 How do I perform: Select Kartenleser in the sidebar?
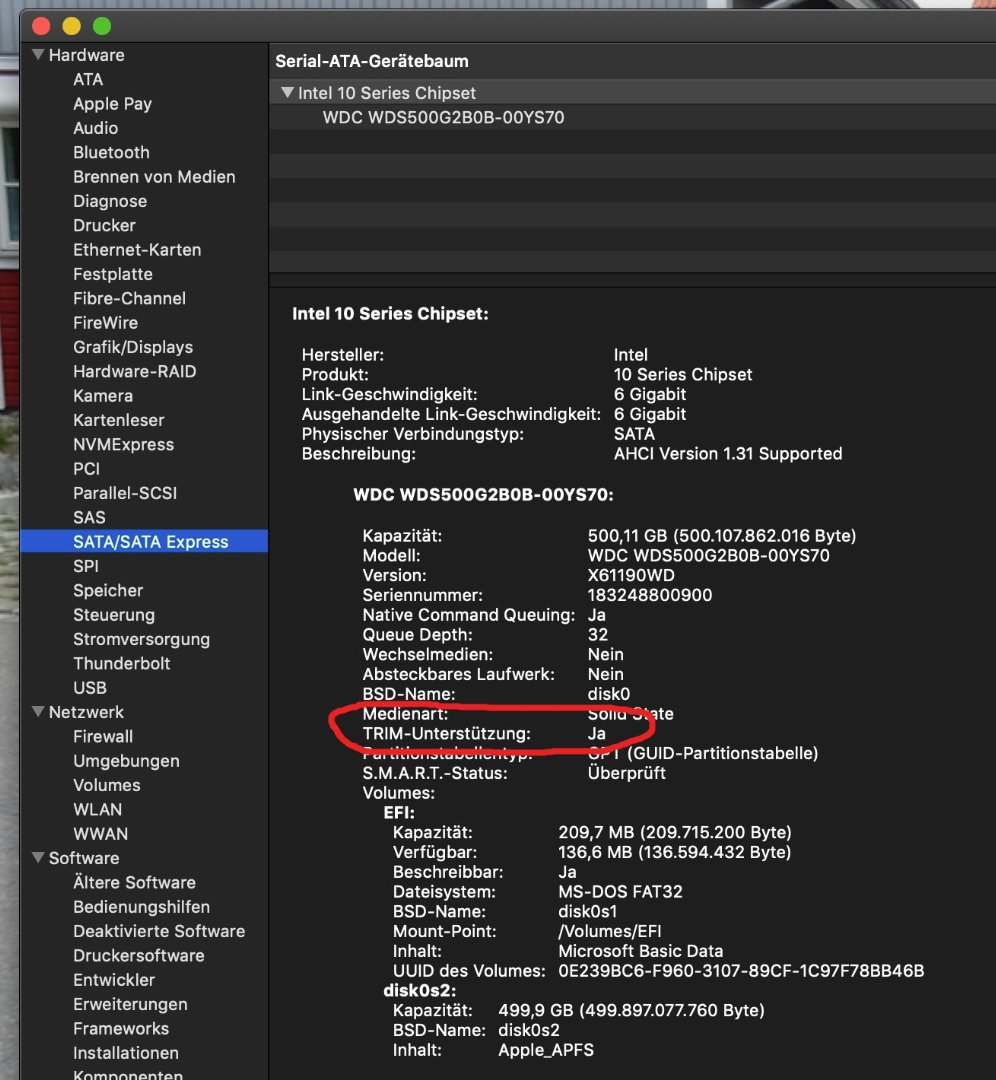119,420
